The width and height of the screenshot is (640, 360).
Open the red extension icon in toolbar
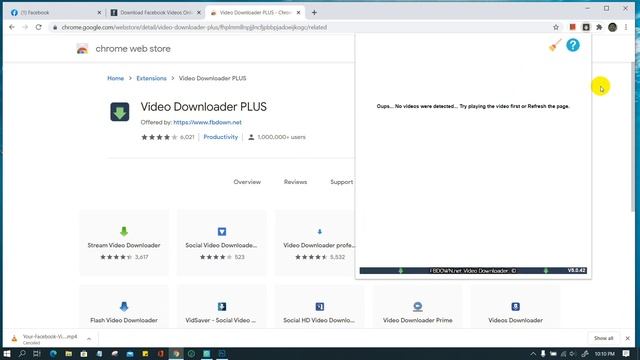pos(573,27)
